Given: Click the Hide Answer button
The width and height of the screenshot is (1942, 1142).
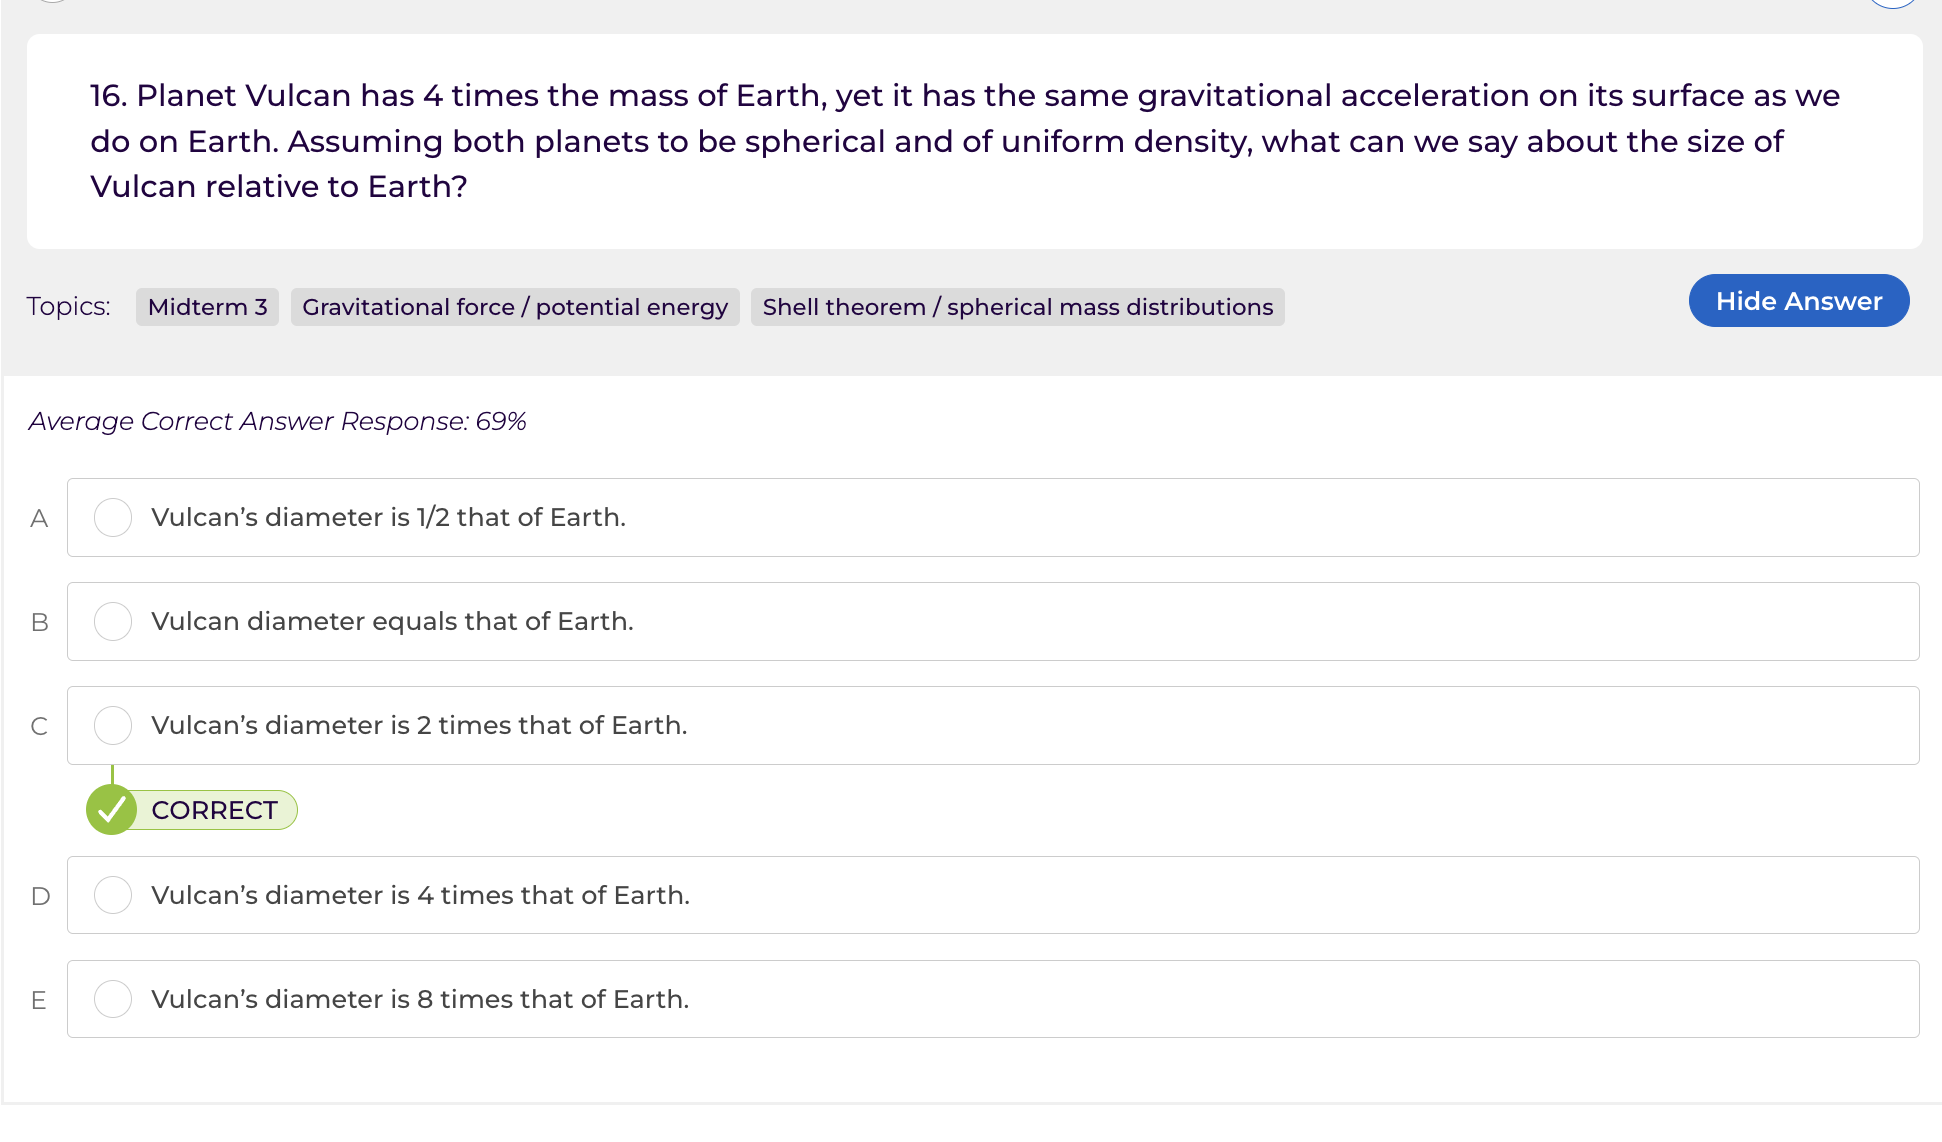Looking at the screenshot, I should (x=1798, y=301).
